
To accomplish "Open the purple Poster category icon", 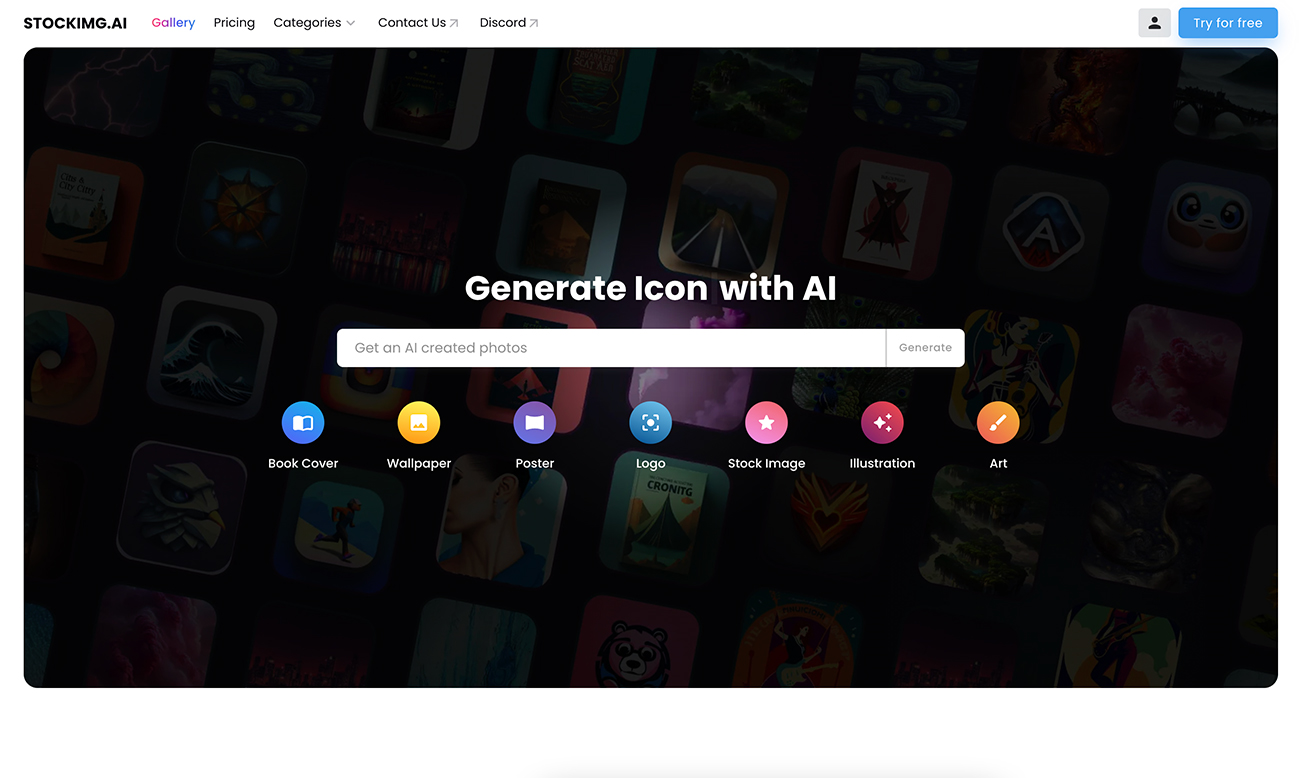I will 535,423.
